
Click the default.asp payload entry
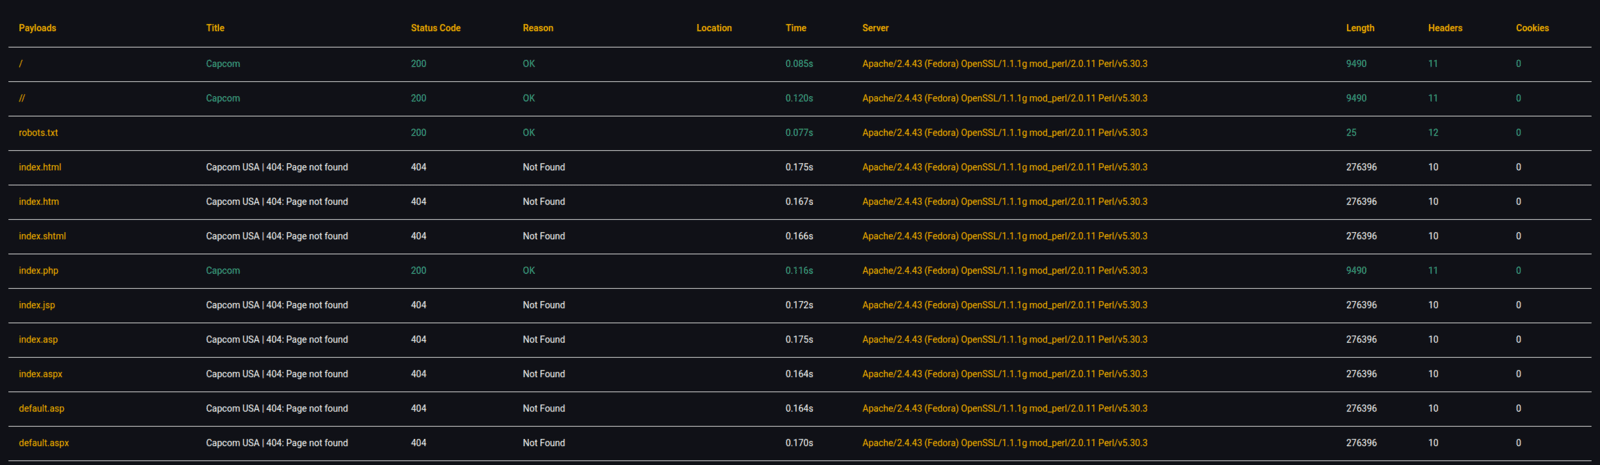click(41, 409)
